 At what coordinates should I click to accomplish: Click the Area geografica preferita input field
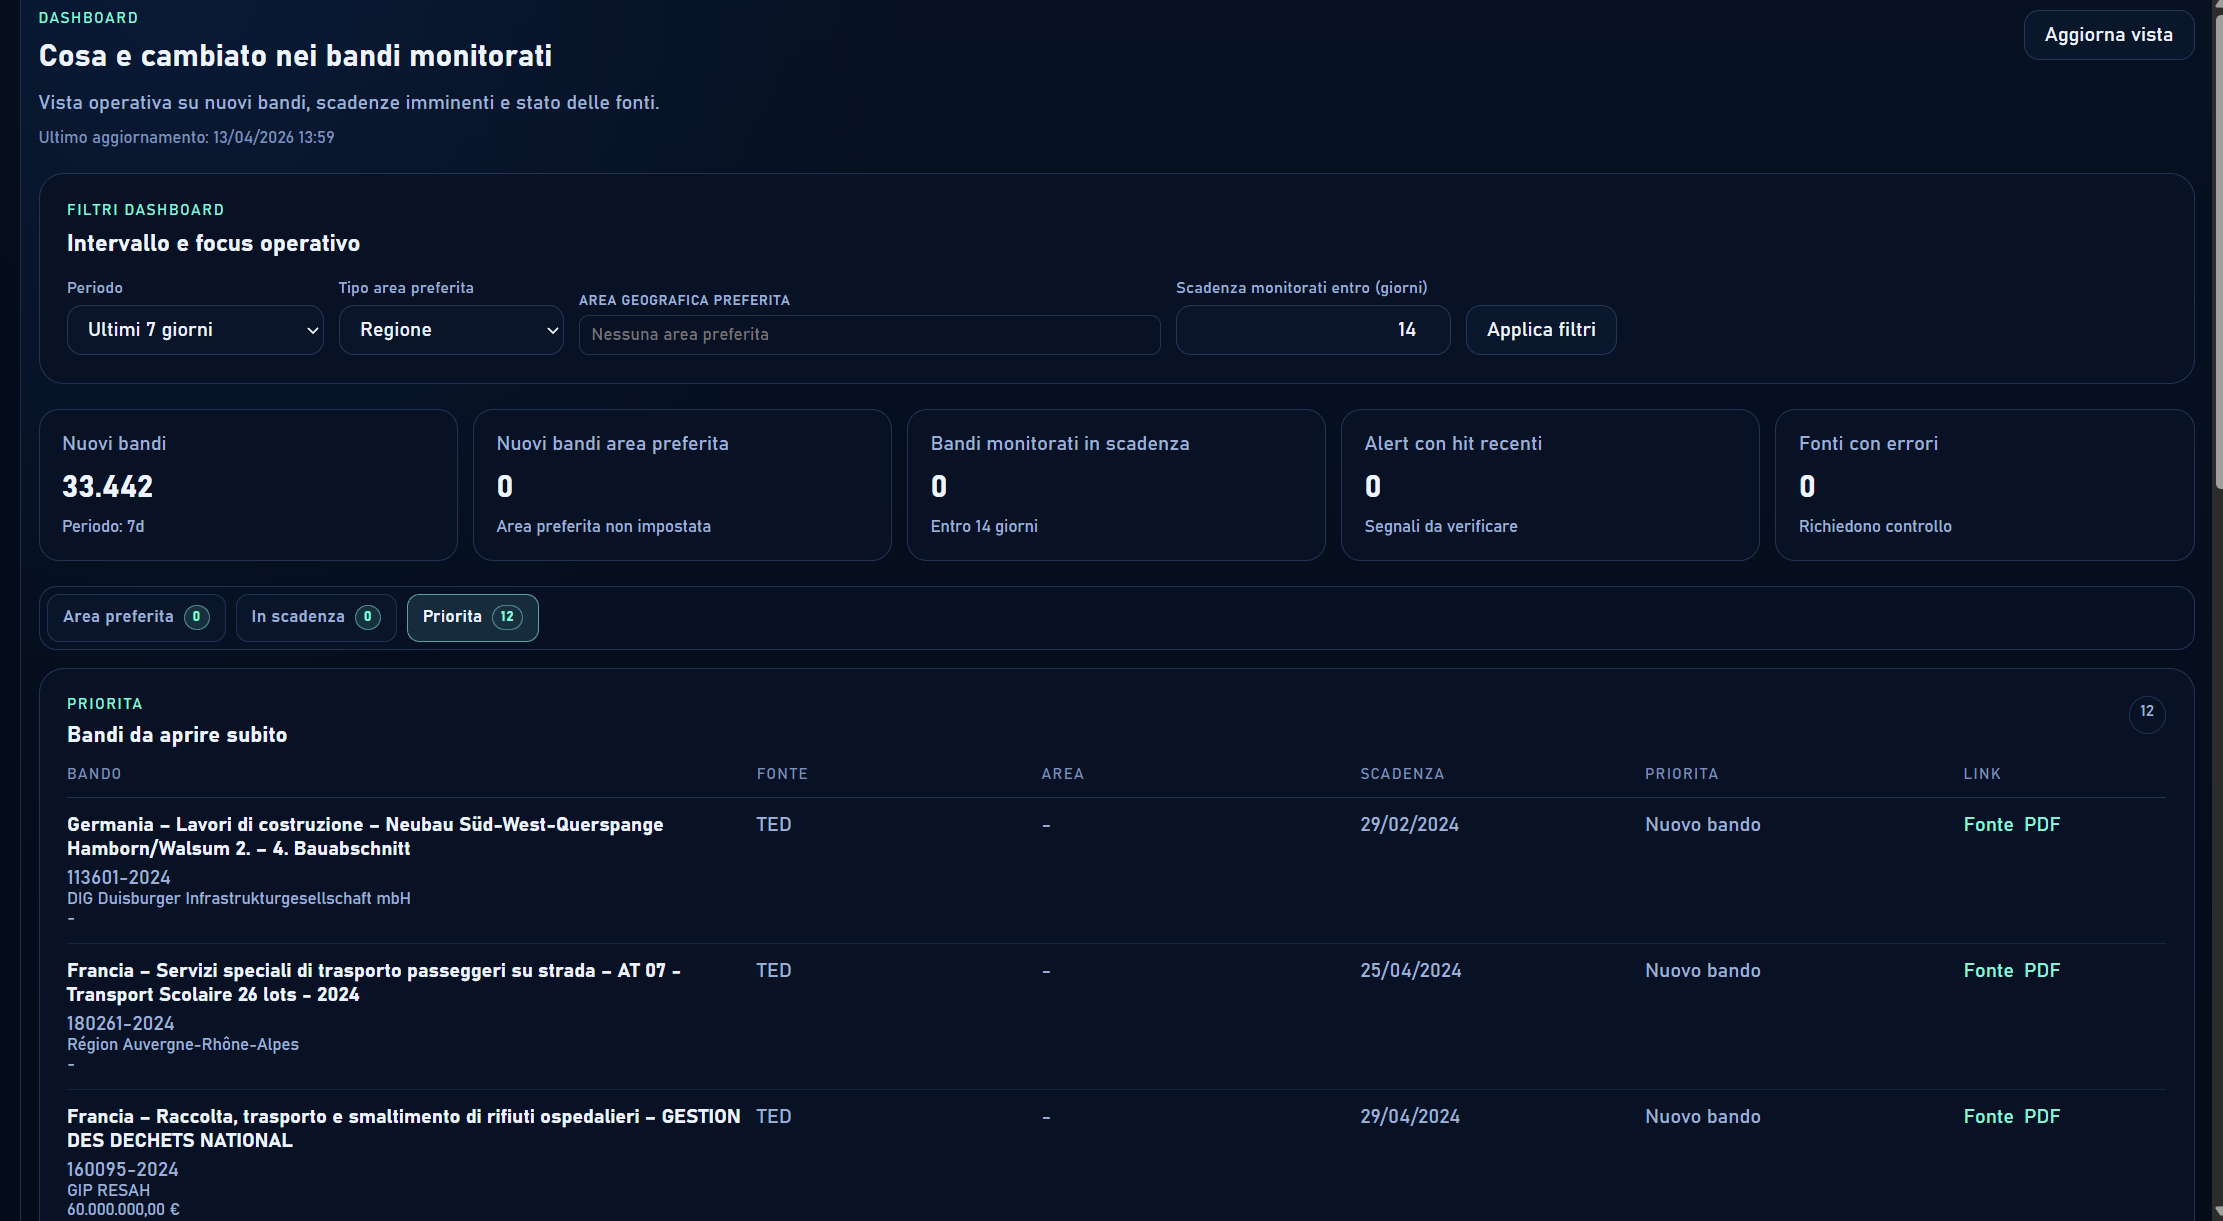point(868,334)
